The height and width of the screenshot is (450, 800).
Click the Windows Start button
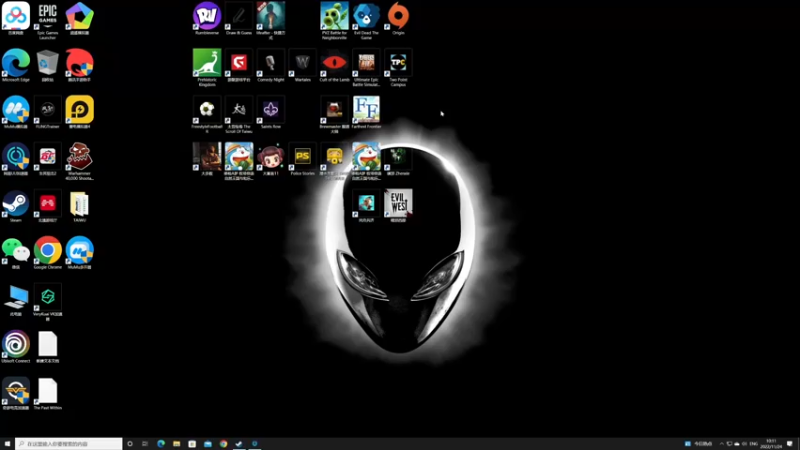(x=7, y=444)
